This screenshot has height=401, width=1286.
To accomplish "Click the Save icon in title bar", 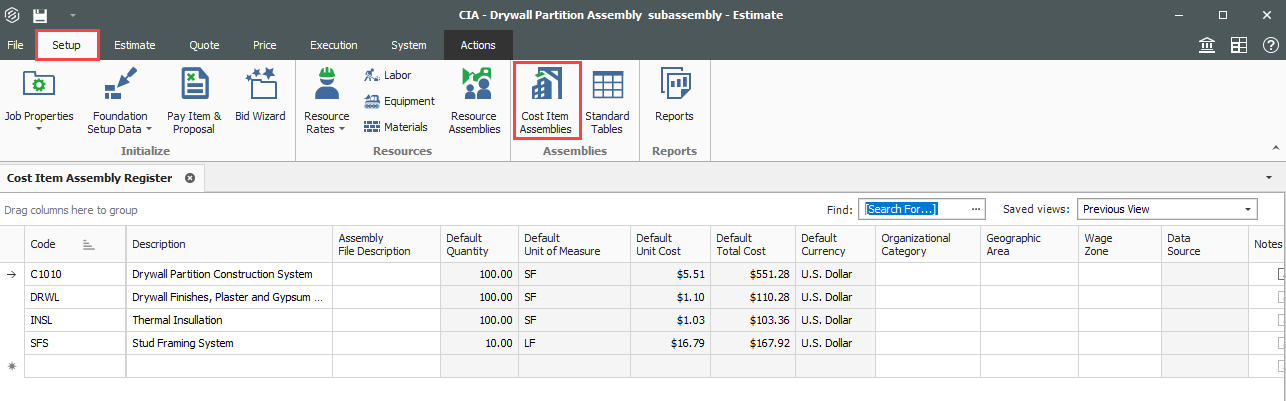I will click(x=40, y=15).
